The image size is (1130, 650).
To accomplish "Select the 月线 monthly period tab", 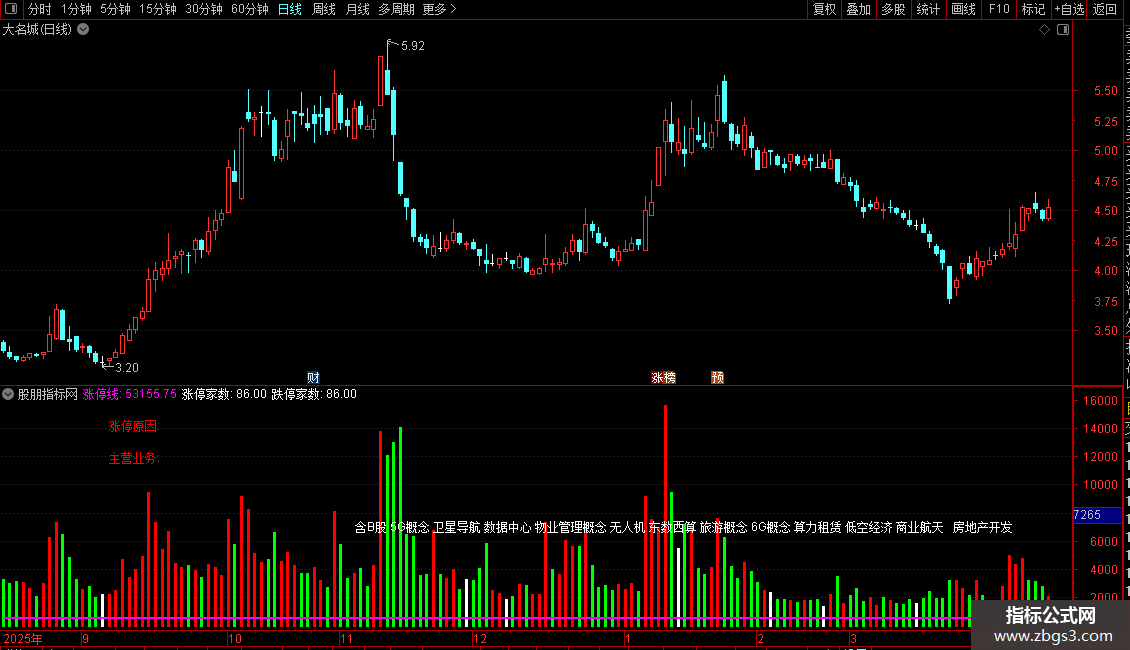I will pos(357,9).
